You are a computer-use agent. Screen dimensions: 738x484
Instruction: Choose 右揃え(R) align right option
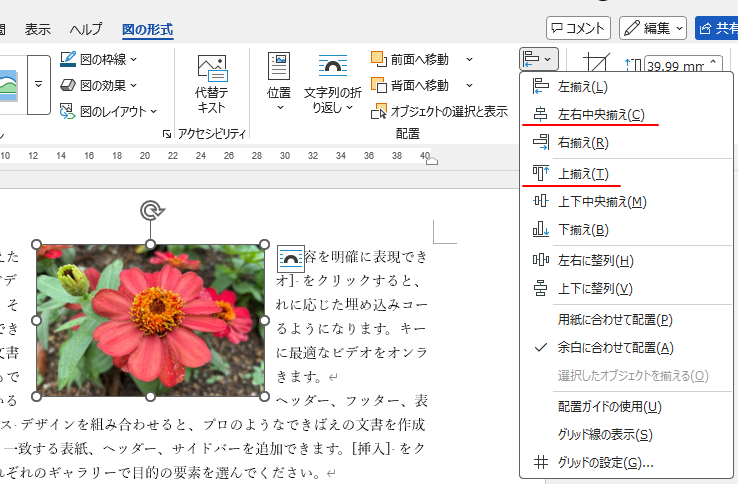tap(626, 142)
